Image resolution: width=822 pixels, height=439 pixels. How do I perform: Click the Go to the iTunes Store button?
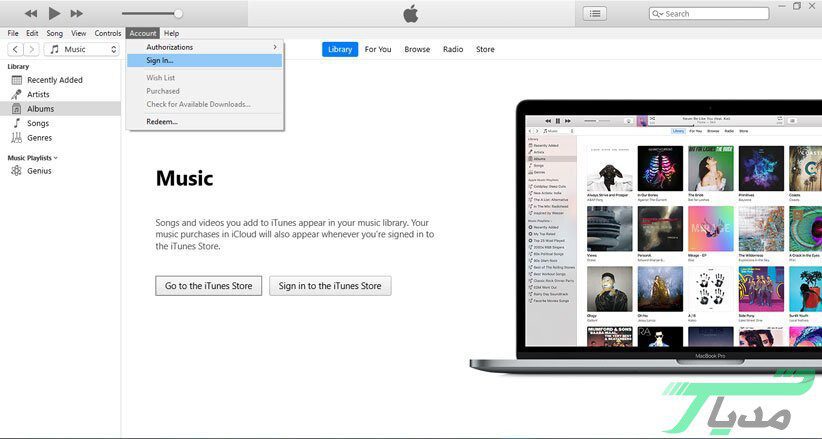209,286
